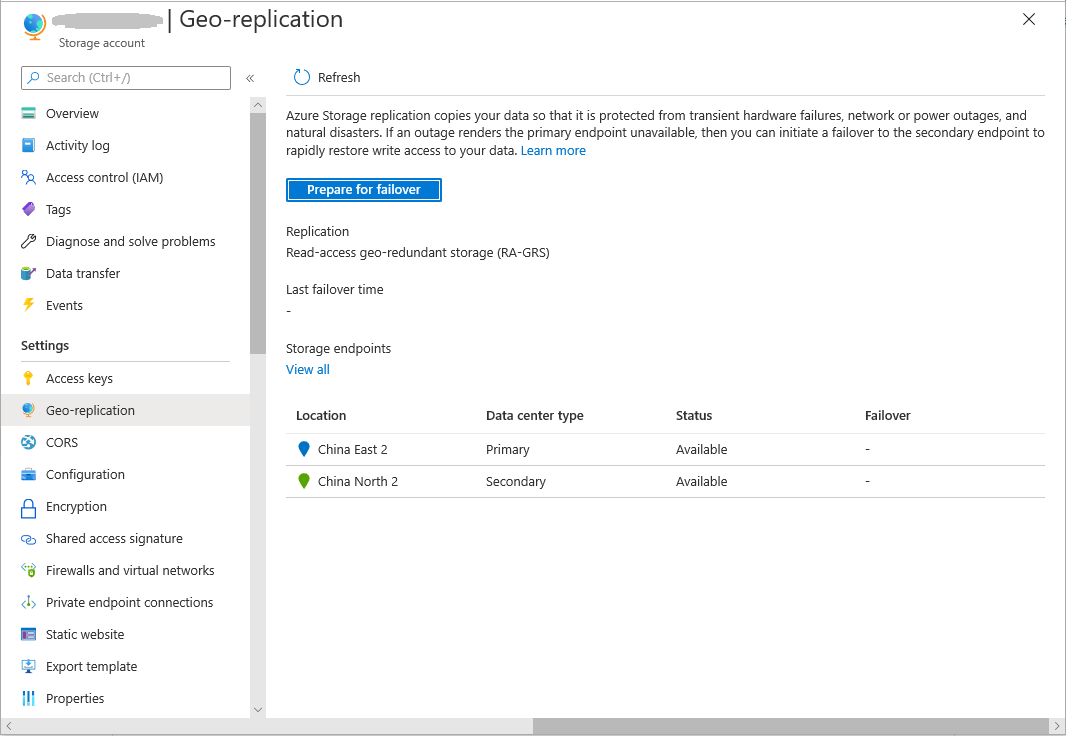Image resolution: width=1066 pixels, height=736 pixels.
Task: Click the Prepare for failover button
Action: click(364, 190)
